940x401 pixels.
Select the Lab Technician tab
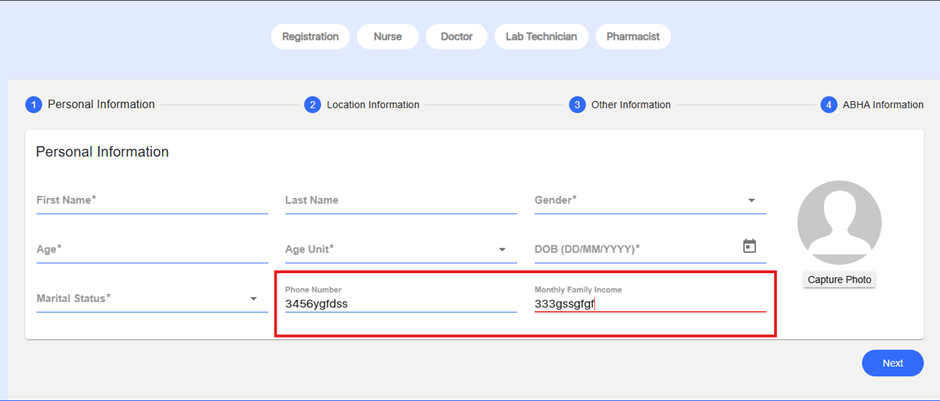coord(541,37)
